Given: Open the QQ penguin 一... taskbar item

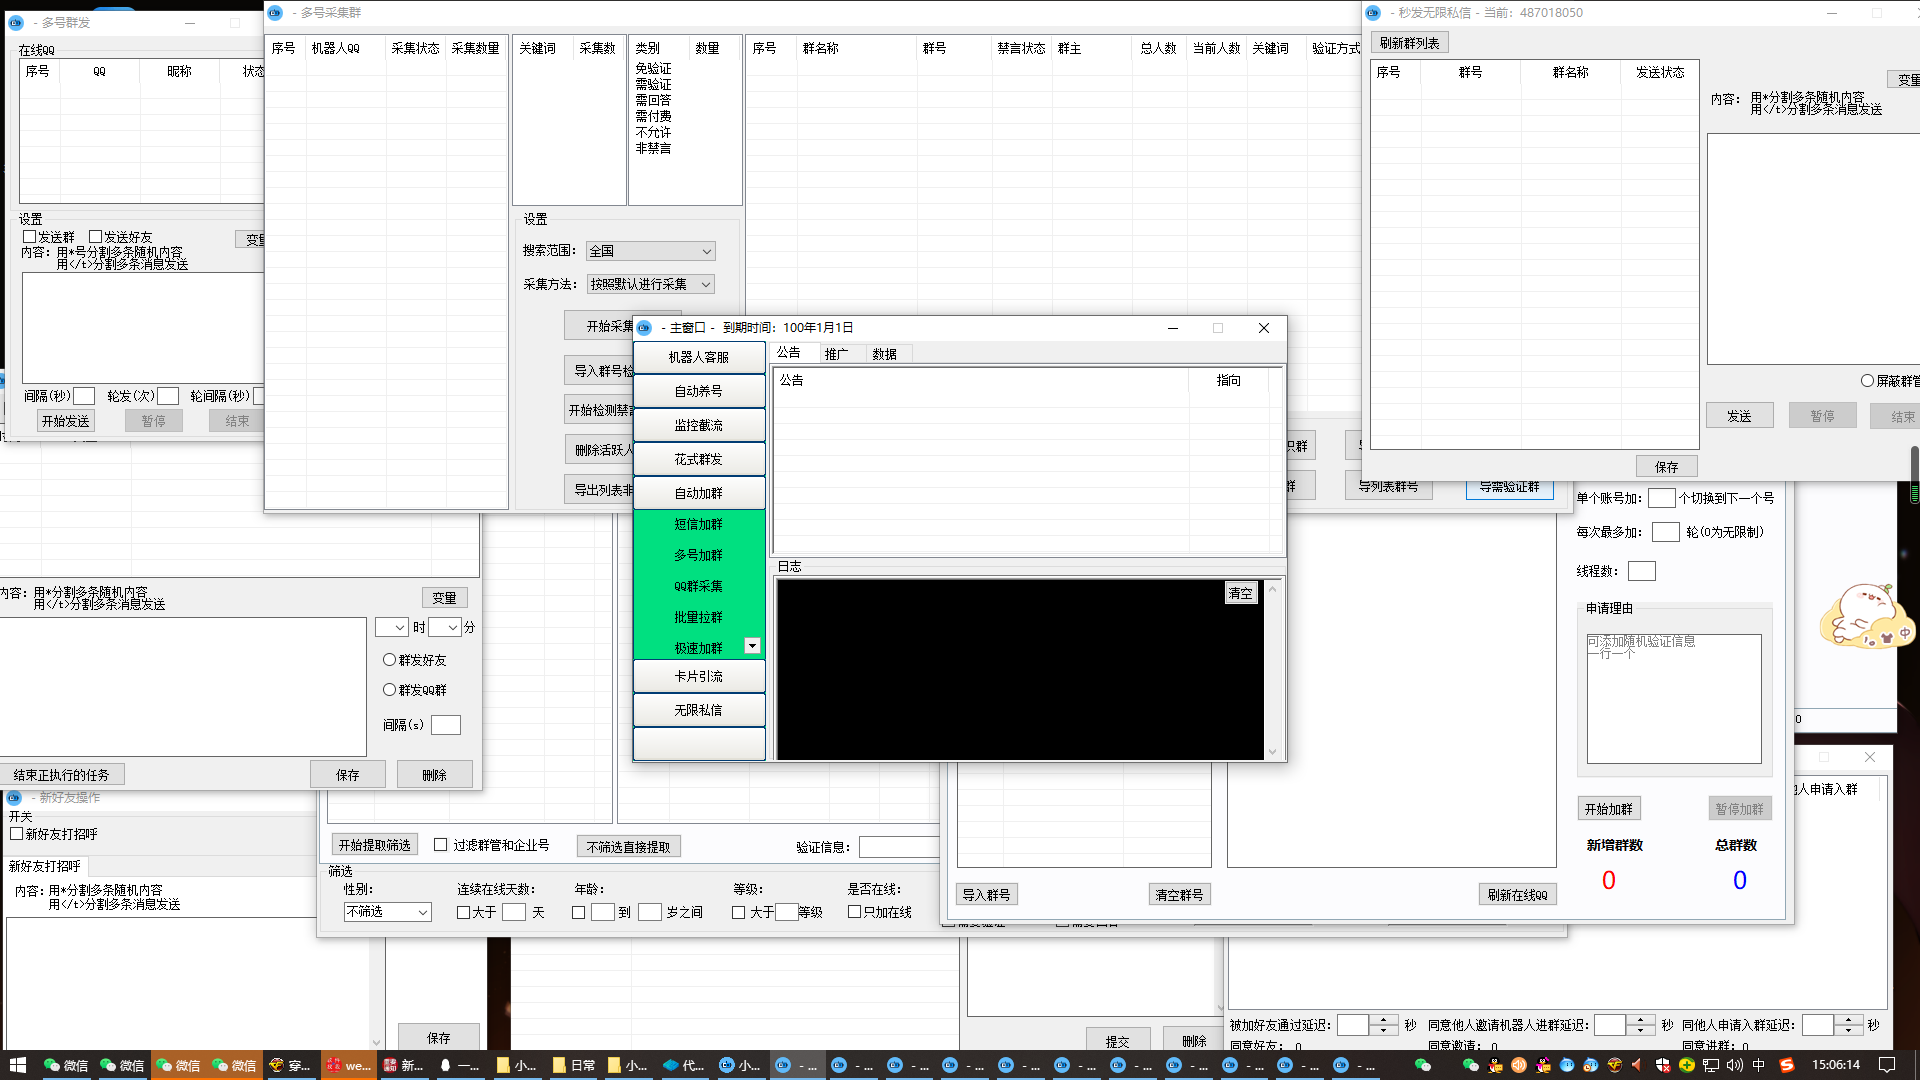Looking at the screenshot, I should click(x=460, y=1065).
